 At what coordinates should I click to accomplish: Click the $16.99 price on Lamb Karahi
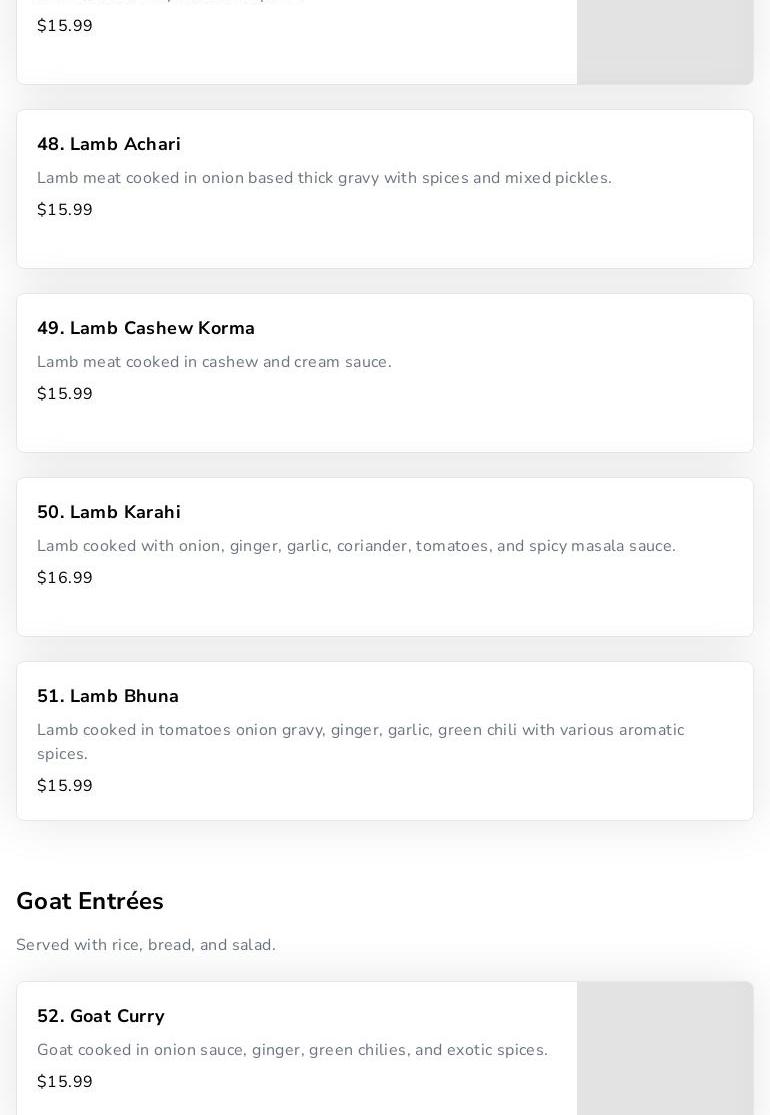click(65, 577)
